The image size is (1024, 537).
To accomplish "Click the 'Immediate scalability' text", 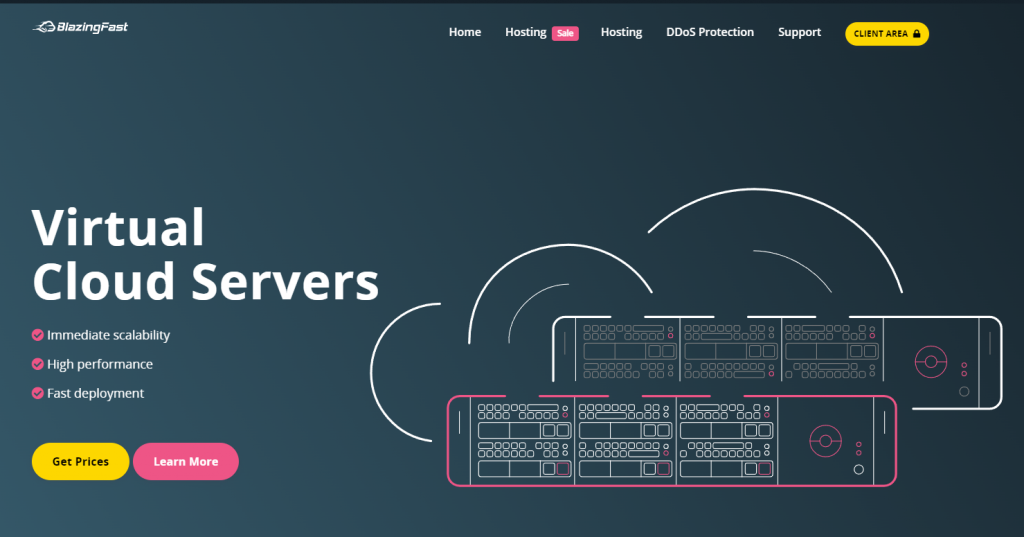I will pos(108,335).
